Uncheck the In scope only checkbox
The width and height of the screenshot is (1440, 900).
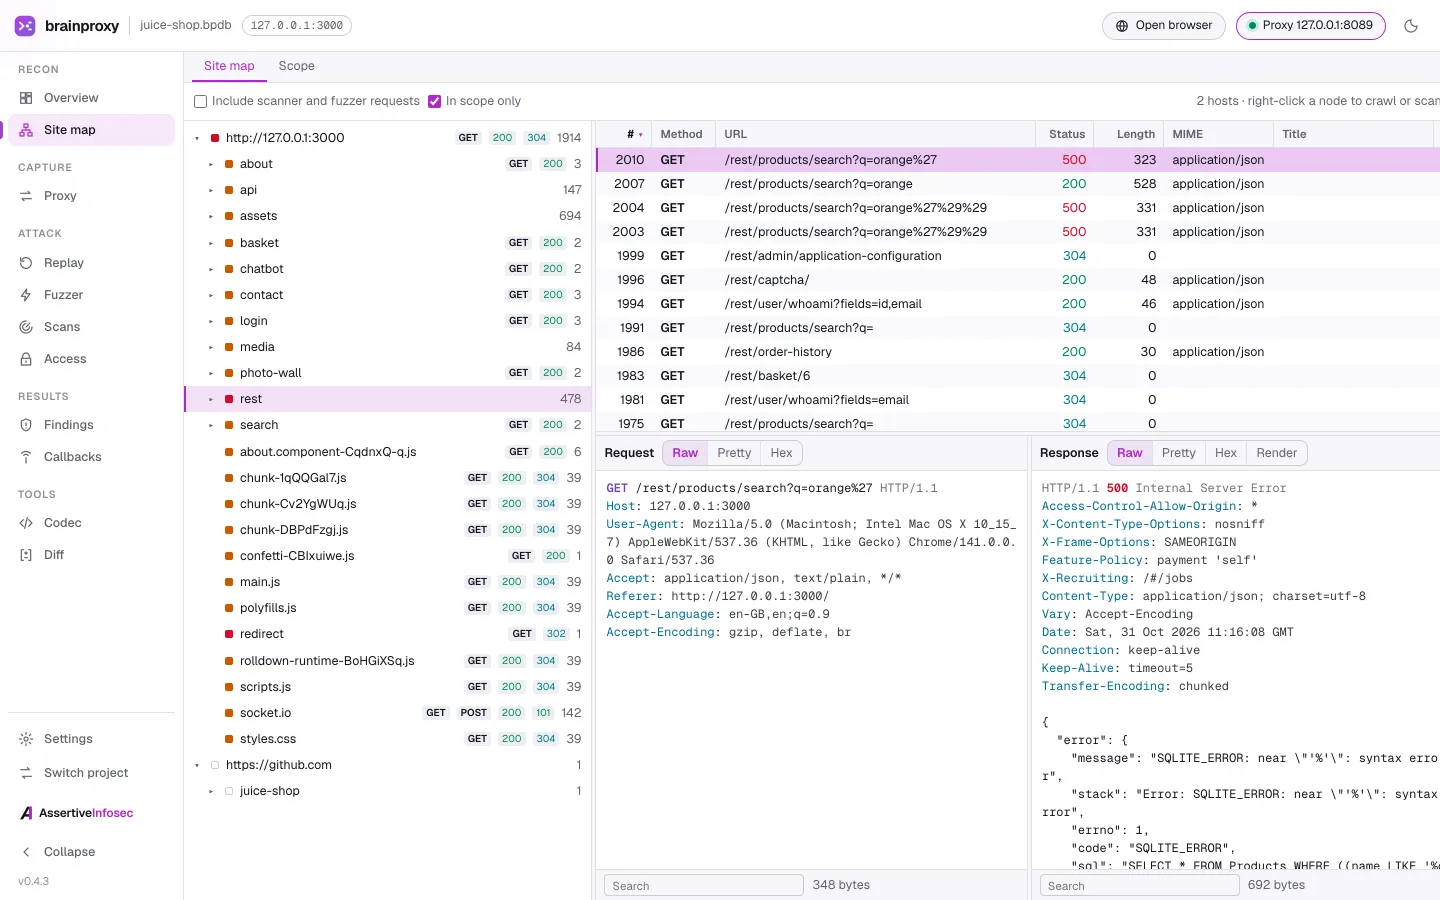(x=434, y=101)
